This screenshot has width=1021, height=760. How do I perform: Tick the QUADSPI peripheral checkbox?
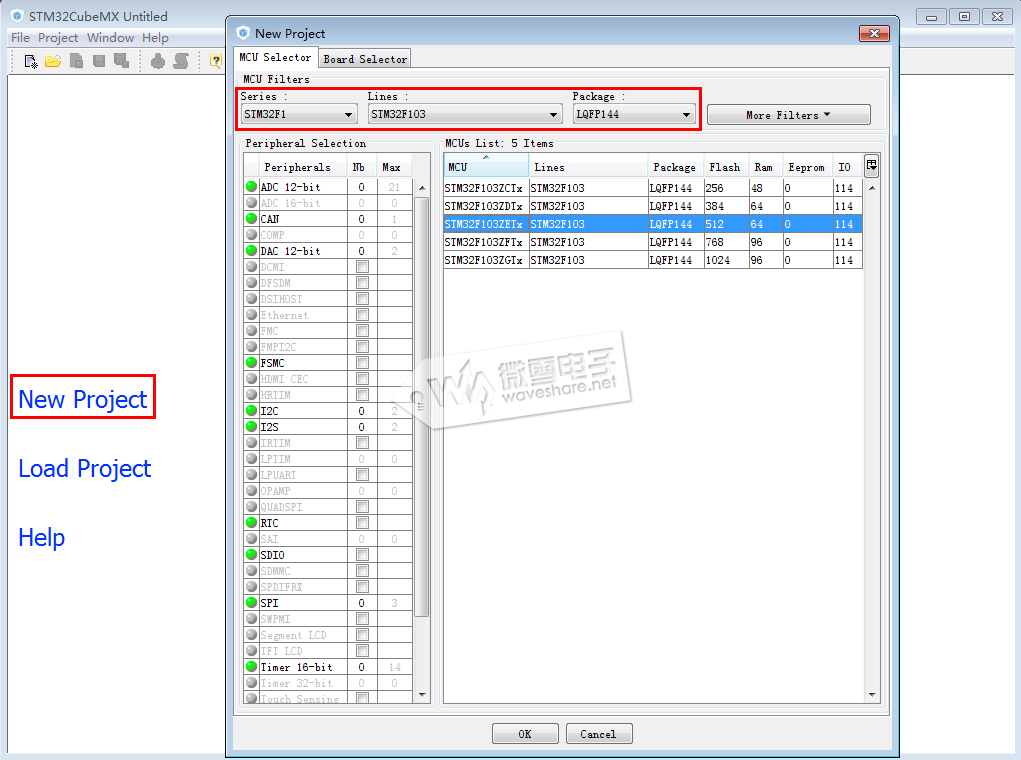(x=363, y=507)
